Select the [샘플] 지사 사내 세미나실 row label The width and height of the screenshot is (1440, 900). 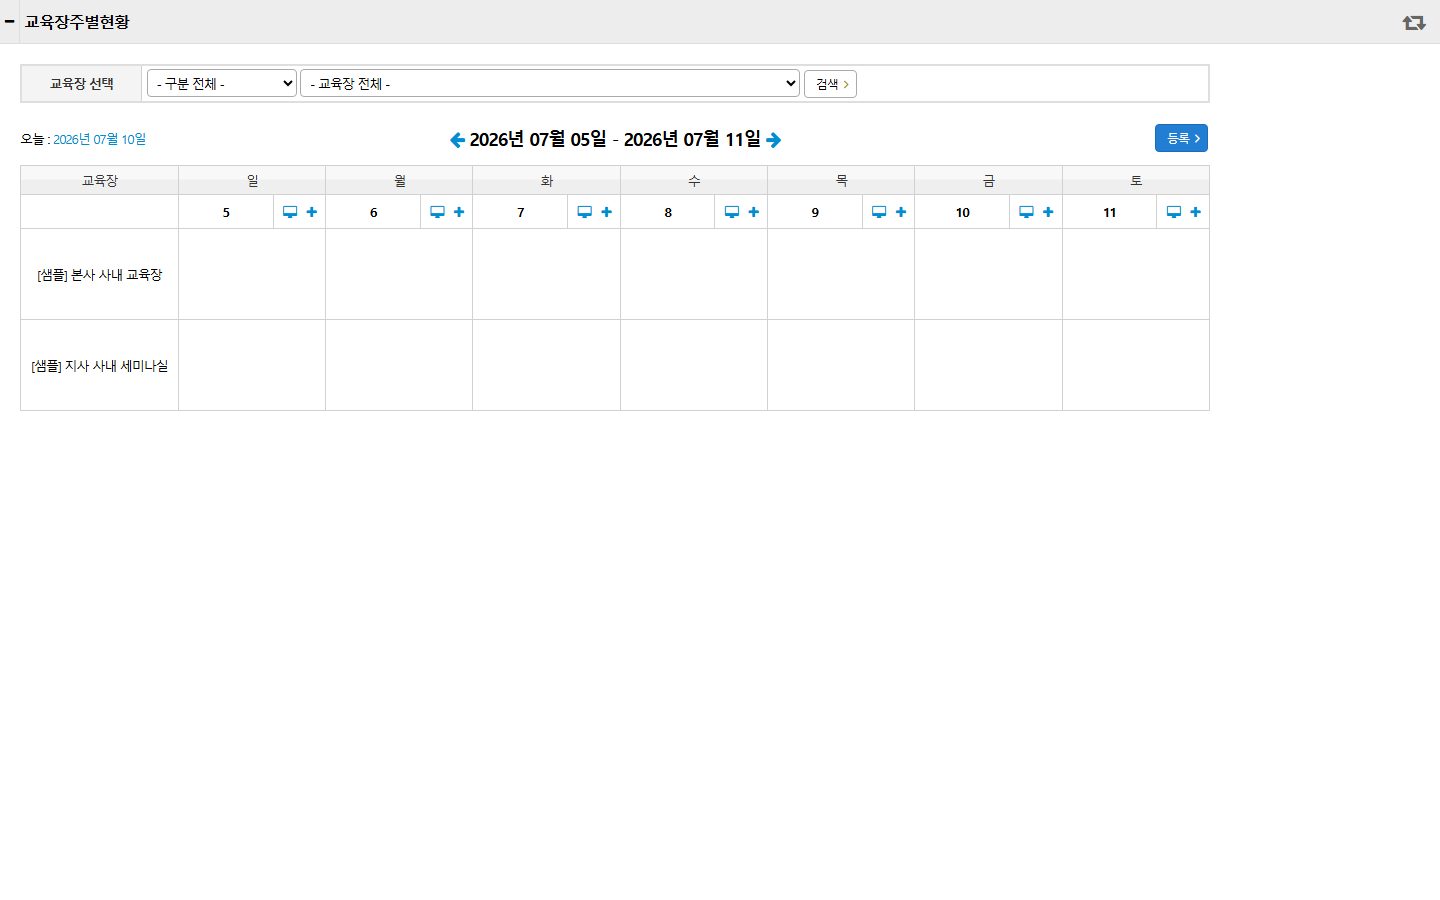point(100,365)
